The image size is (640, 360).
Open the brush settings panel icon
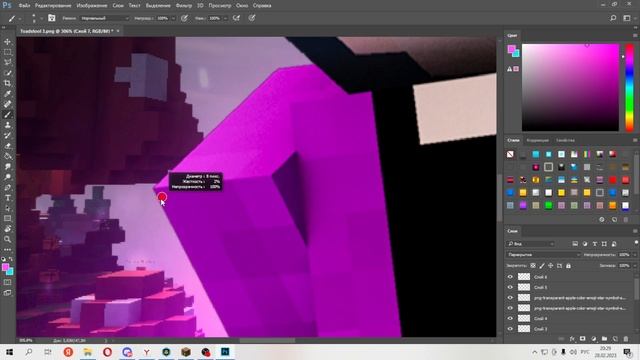coord(51,18)
